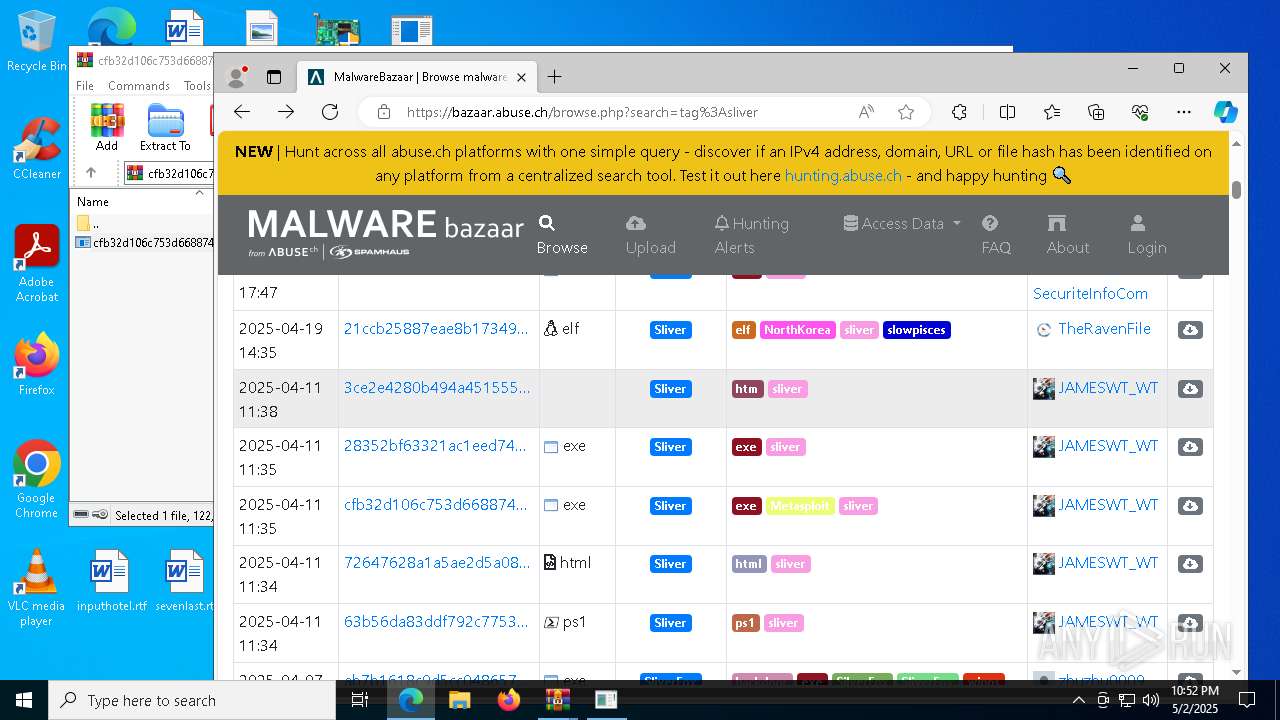This screenshot has width=1280, height=720.
Task: Click the taskbar clock showing 10:52 PM
Action: 1194,700
